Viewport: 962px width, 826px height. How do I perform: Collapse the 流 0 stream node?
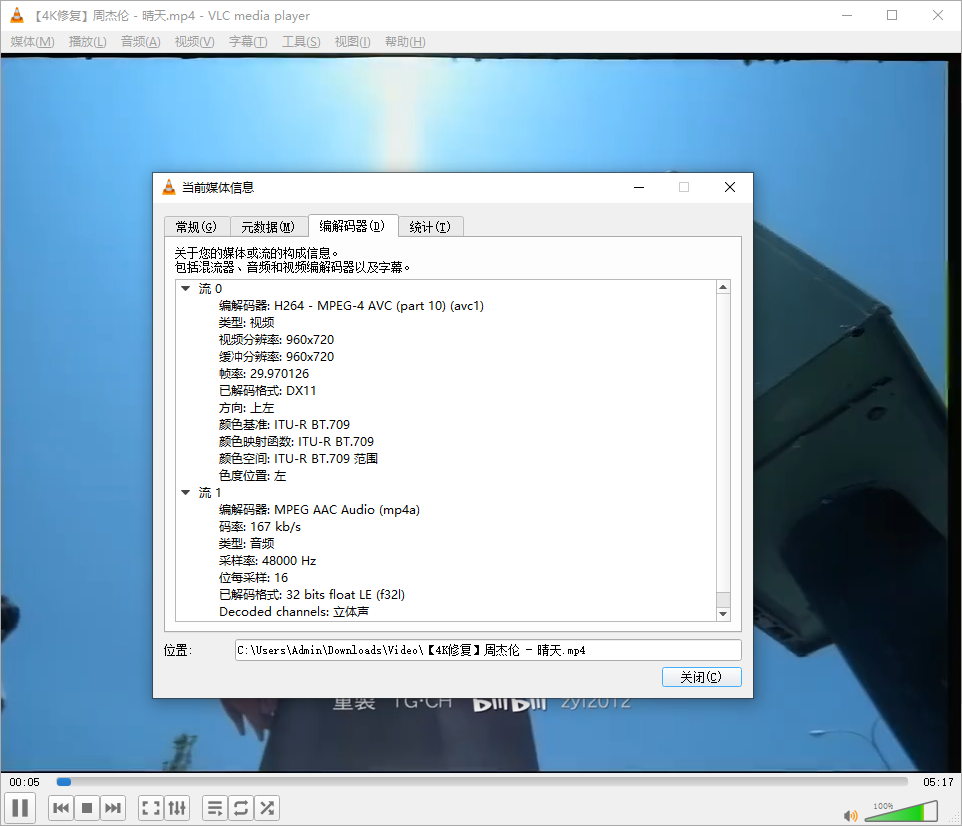(x=186, y=288)
